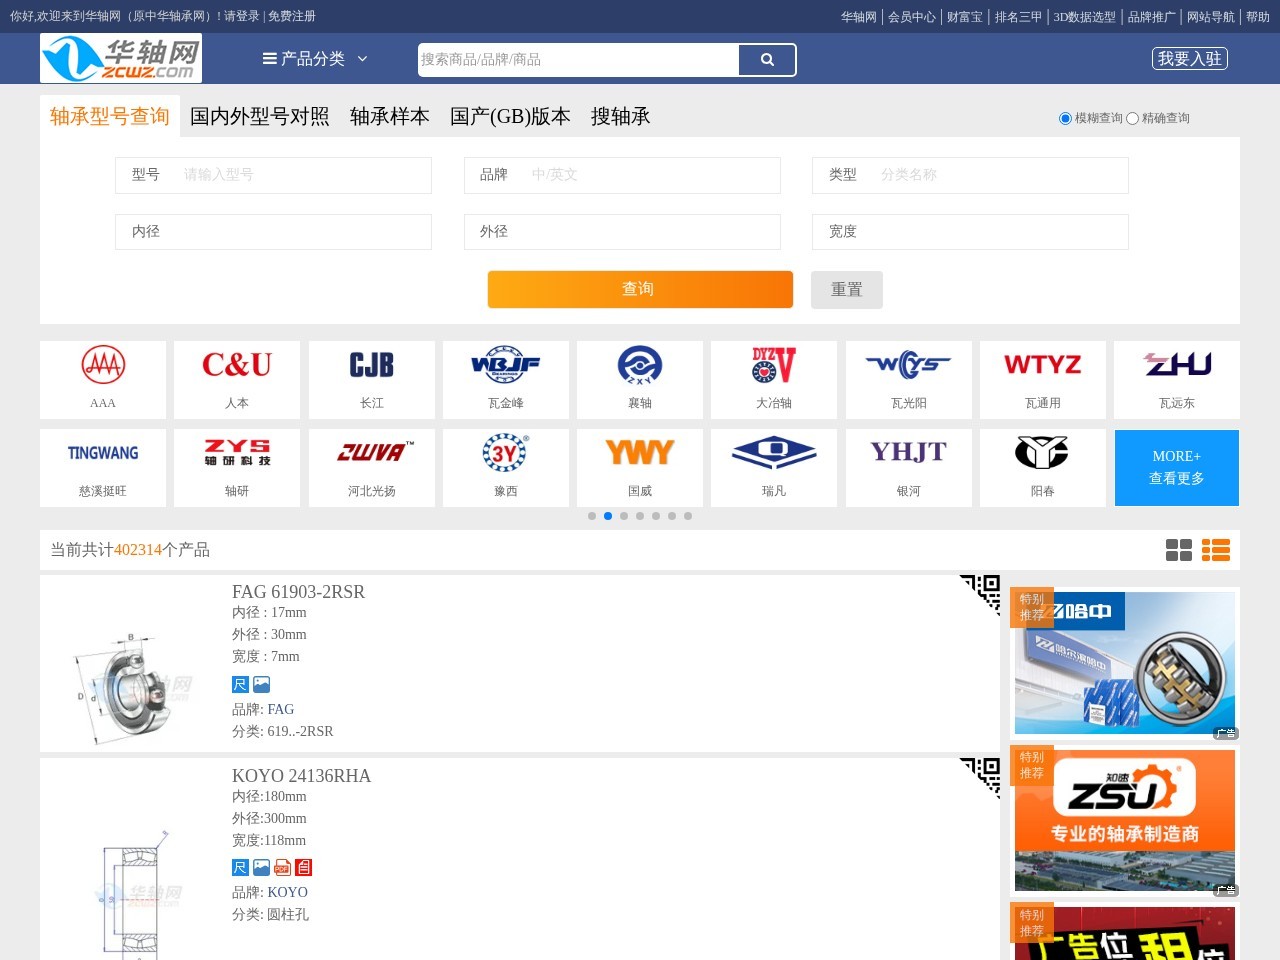
Task: Focus the 品牌 brand input field
Action: click(x=622, y=175)
